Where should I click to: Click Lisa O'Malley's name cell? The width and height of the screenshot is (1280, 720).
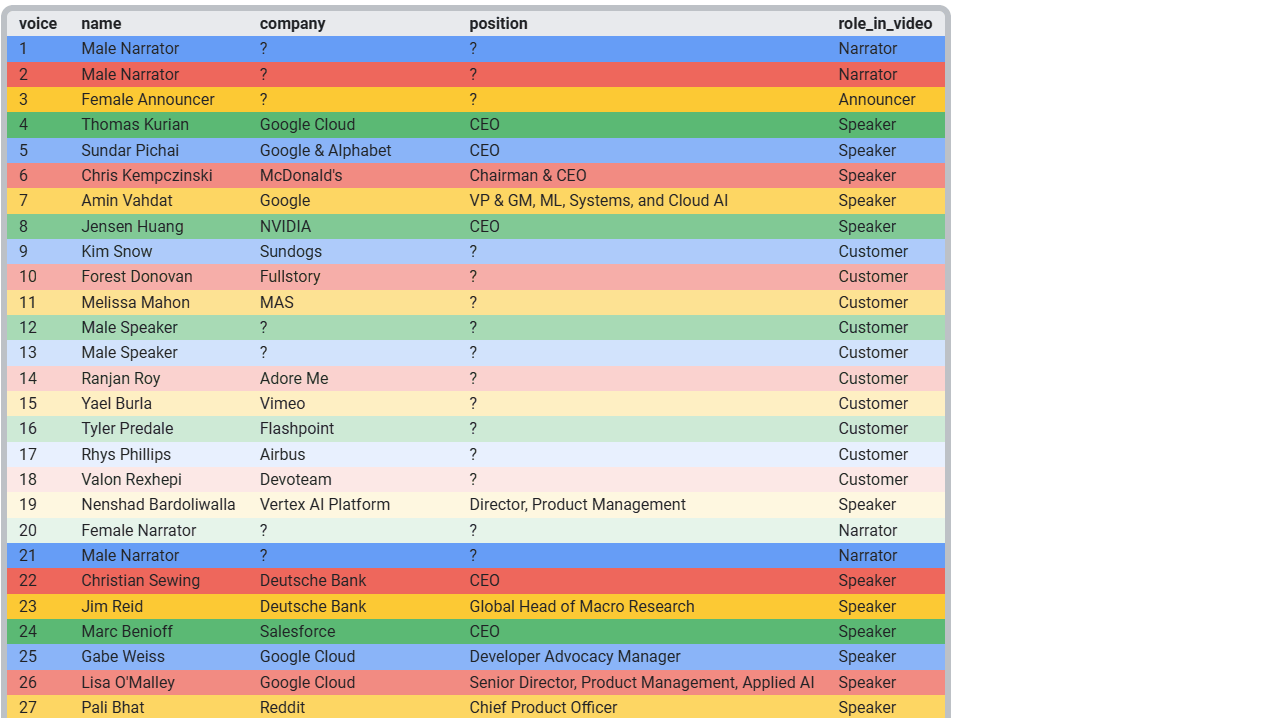[x=128, y=682]
